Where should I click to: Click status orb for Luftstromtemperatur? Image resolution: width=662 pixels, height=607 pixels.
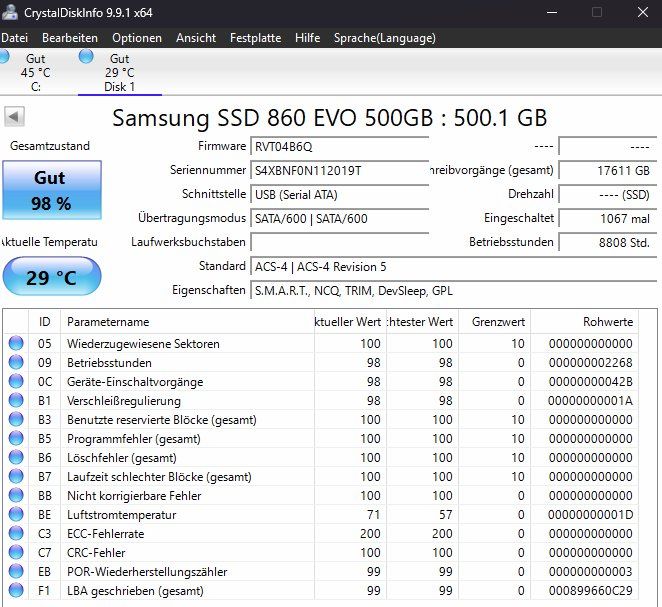[x=16, y=514]
